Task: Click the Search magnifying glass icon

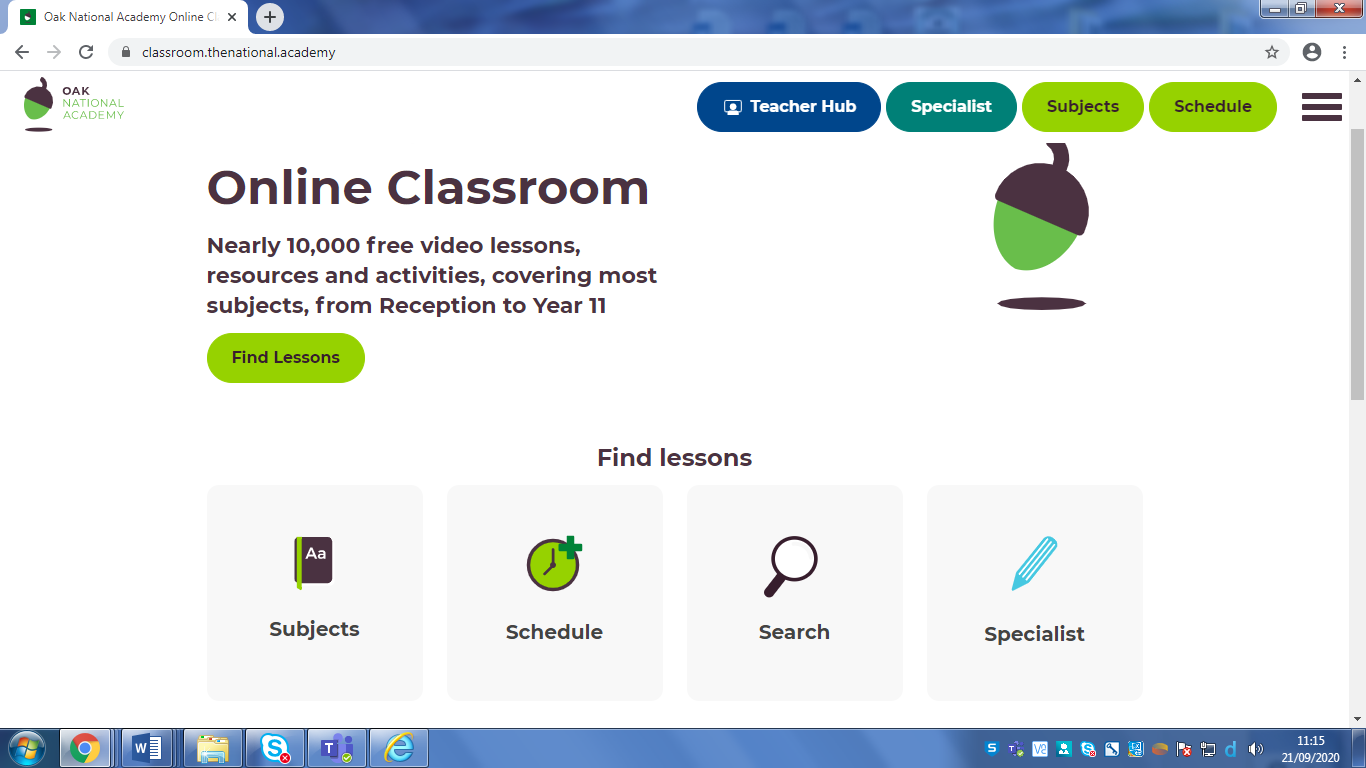Action: click(x=791, y=566)
